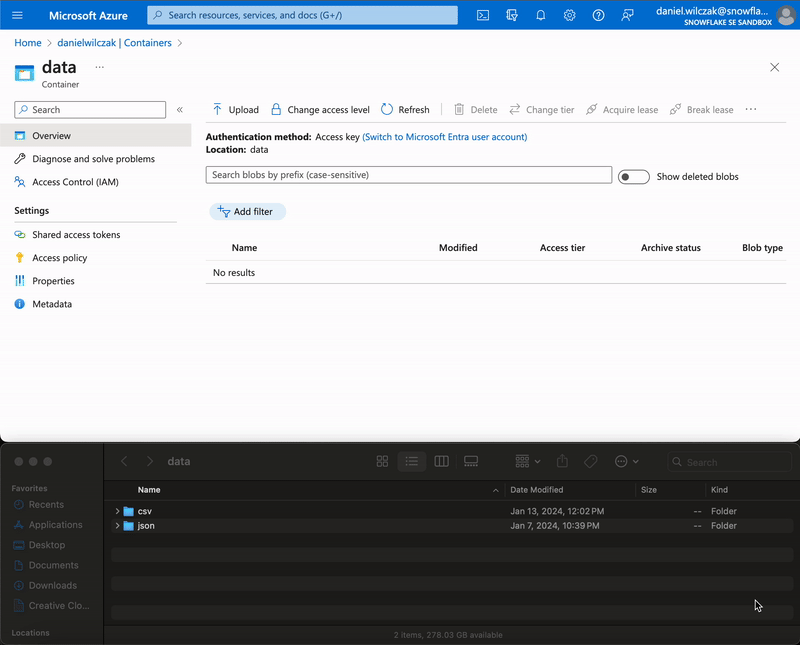Viewport: 800px width, 645px height.
Task: Open the Finder action ellipsis dropdown
Action: coord(627,461)
